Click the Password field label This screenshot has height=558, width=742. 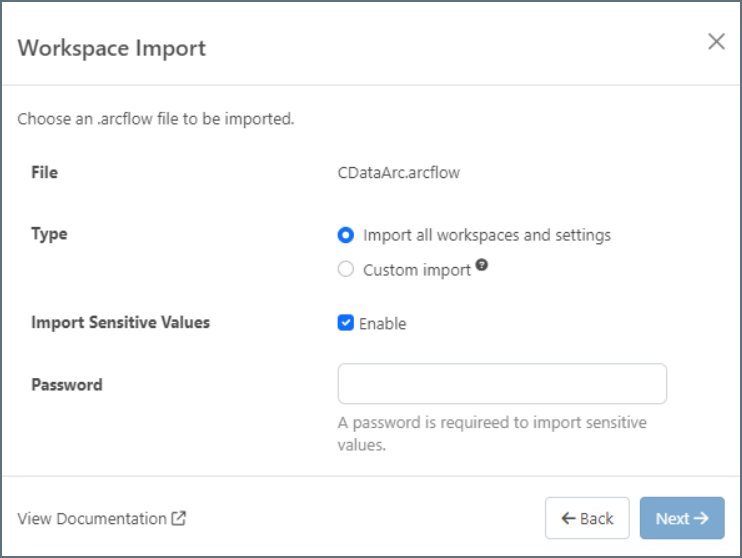pyautogui.click(x=67, y=384)
